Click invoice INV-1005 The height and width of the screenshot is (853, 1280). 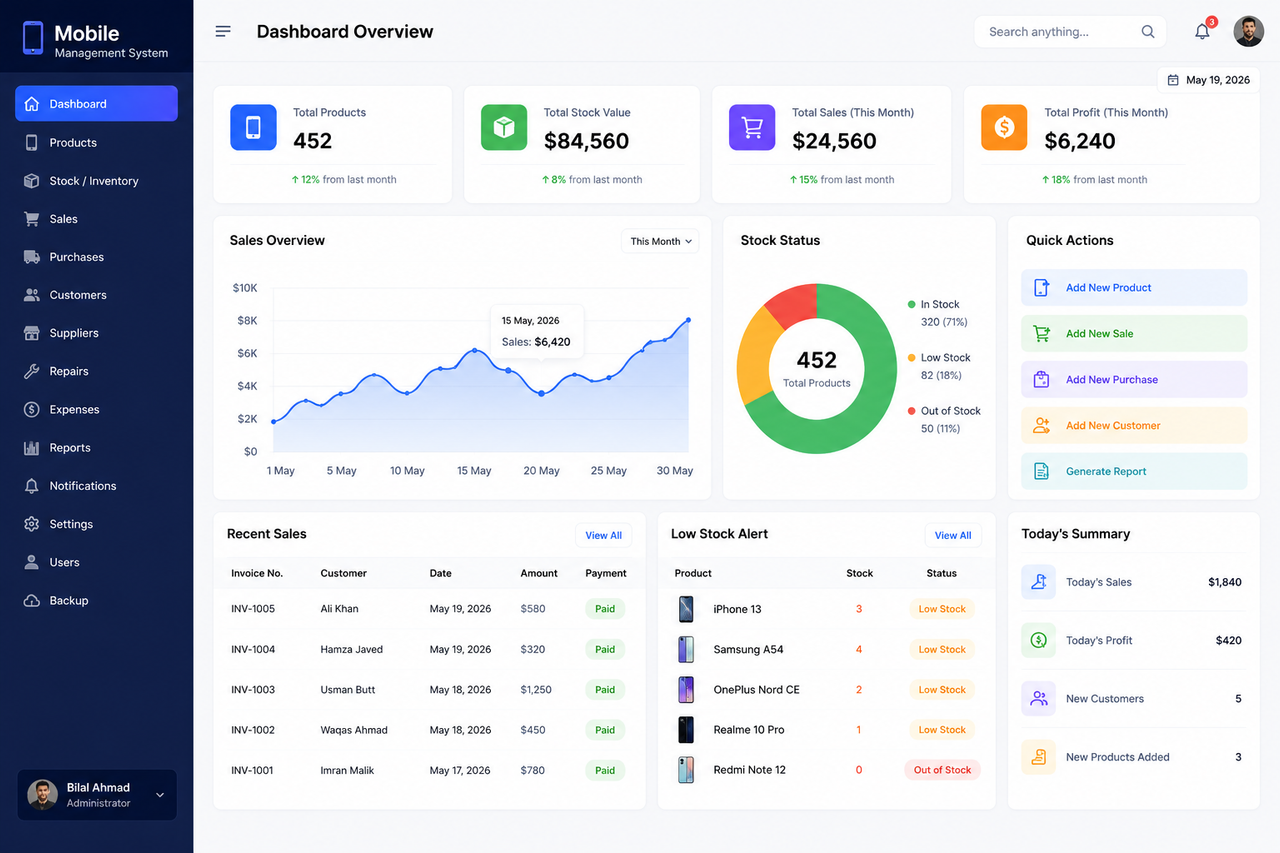(253, 609)
